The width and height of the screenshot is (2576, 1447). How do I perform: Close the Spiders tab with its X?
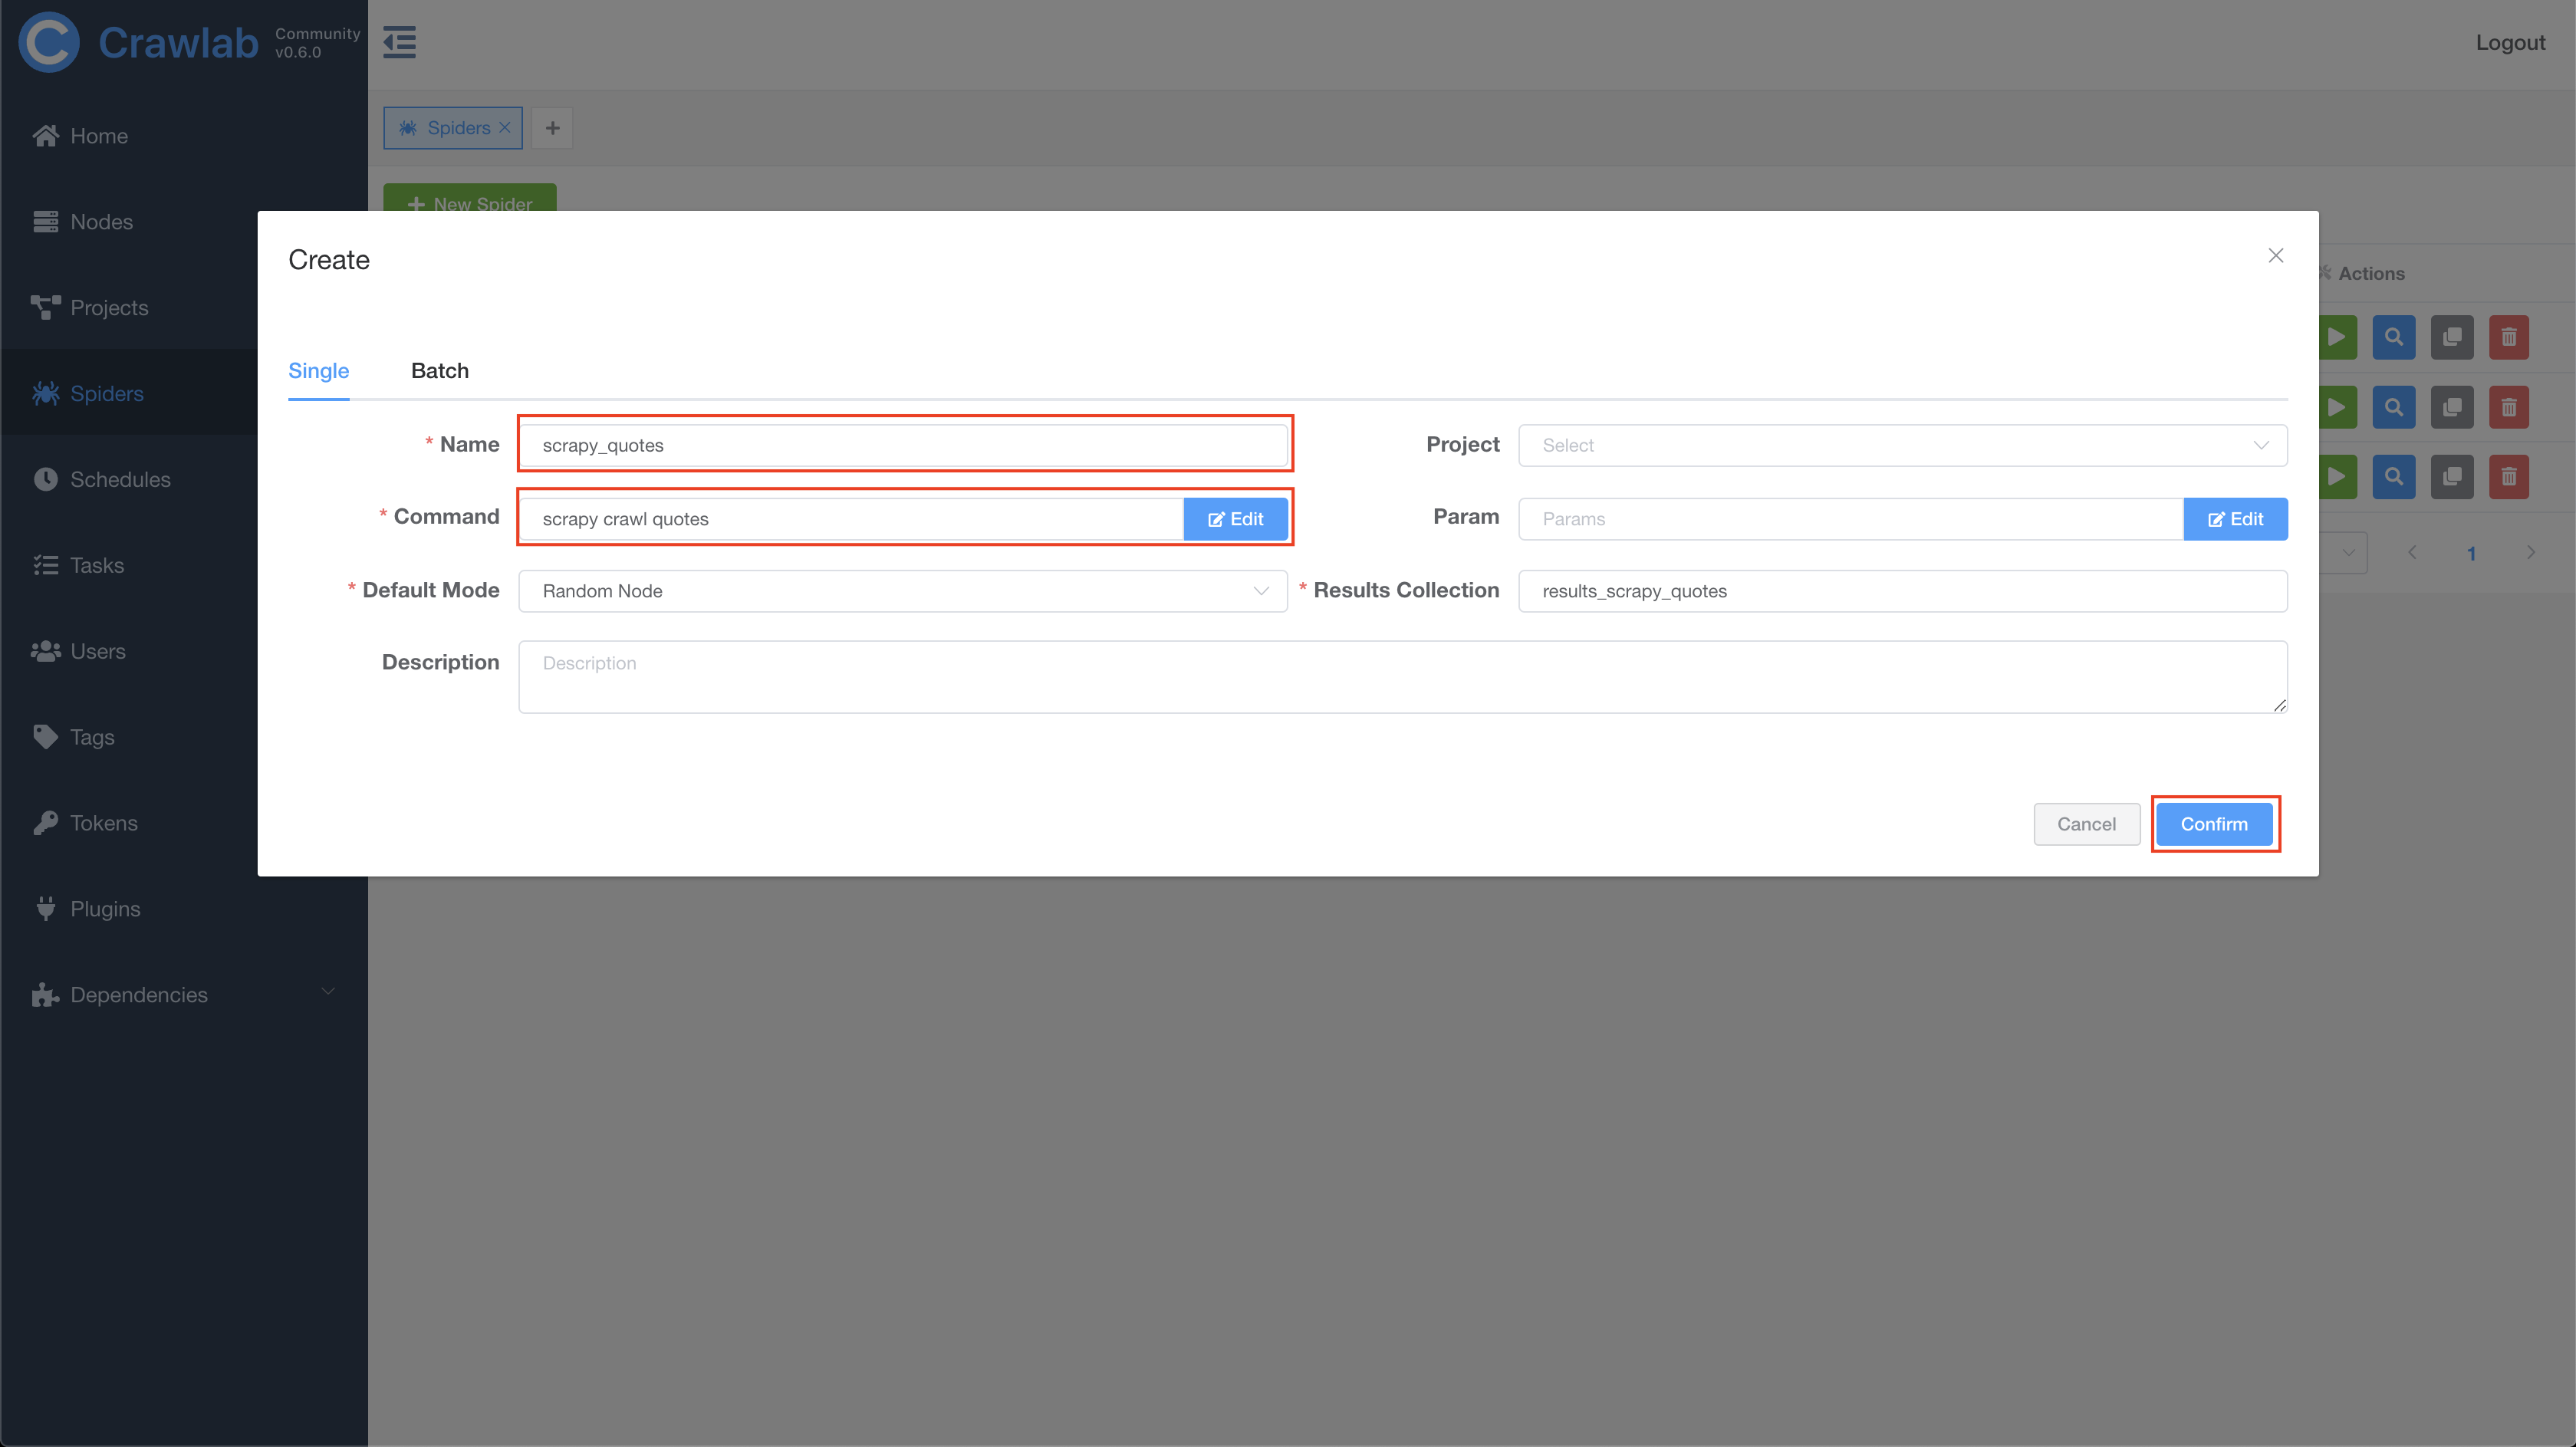tap(505, 128)
